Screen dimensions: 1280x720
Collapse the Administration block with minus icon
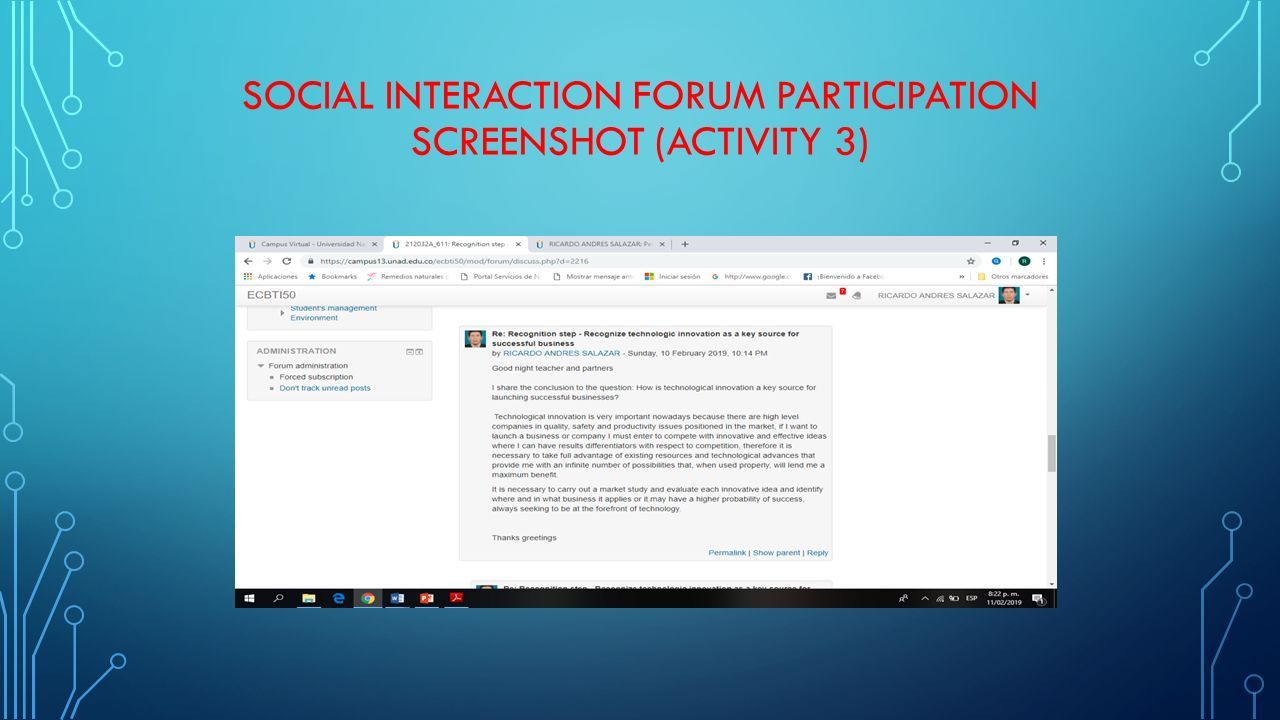click(410, 352)
